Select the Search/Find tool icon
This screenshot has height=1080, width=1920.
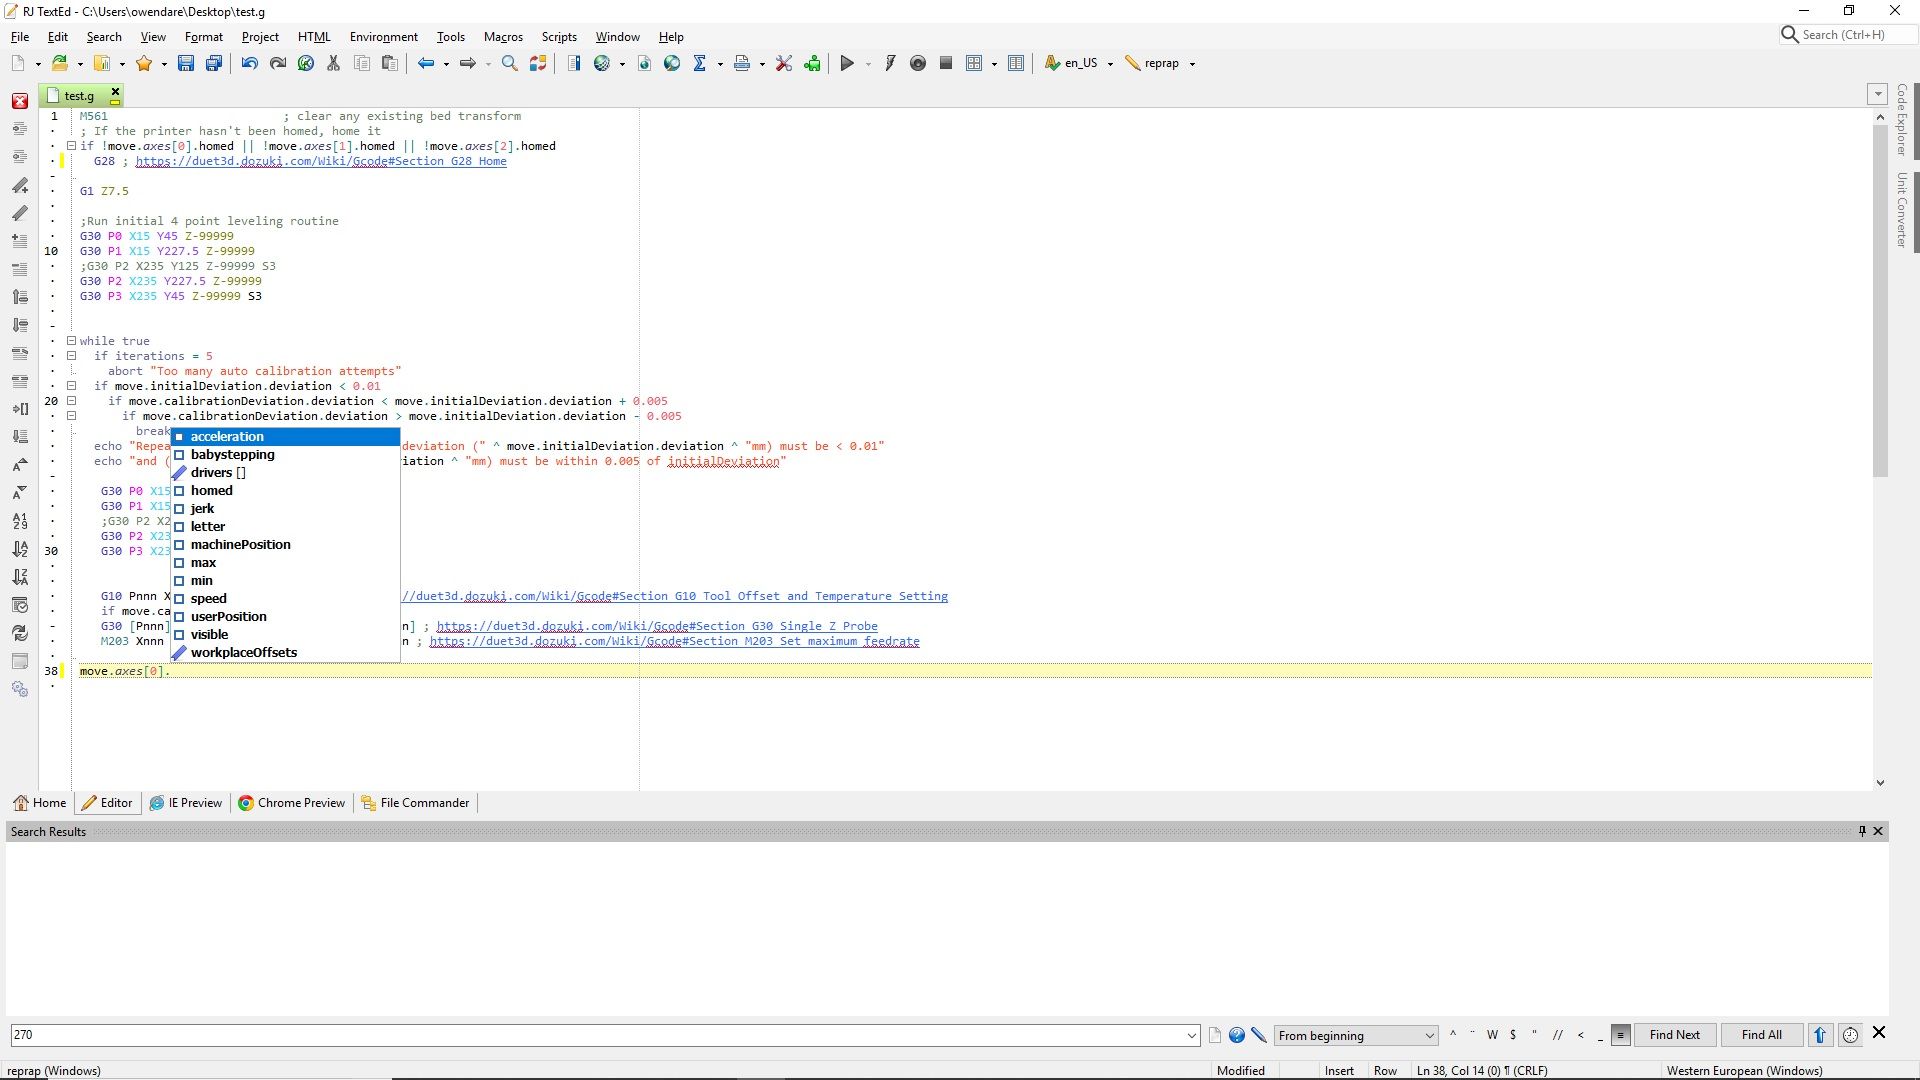pos(510,62)
